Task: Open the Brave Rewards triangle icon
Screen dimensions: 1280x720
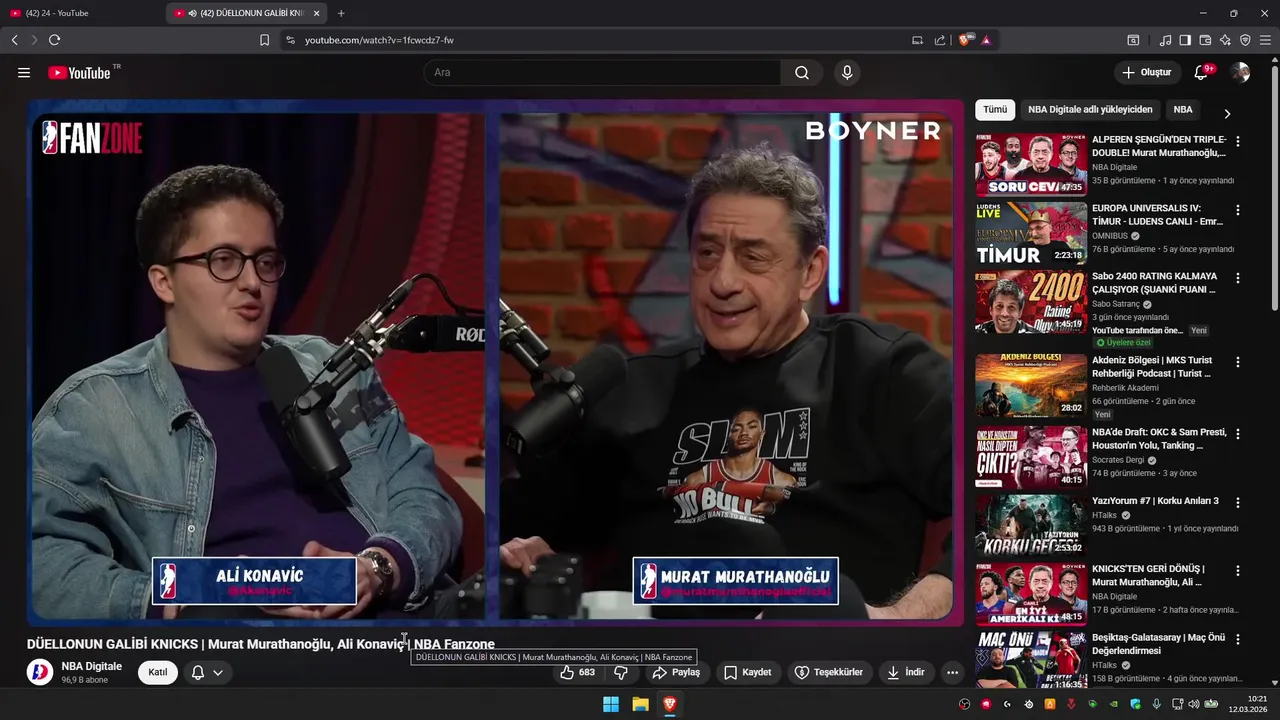Action: 986,40
